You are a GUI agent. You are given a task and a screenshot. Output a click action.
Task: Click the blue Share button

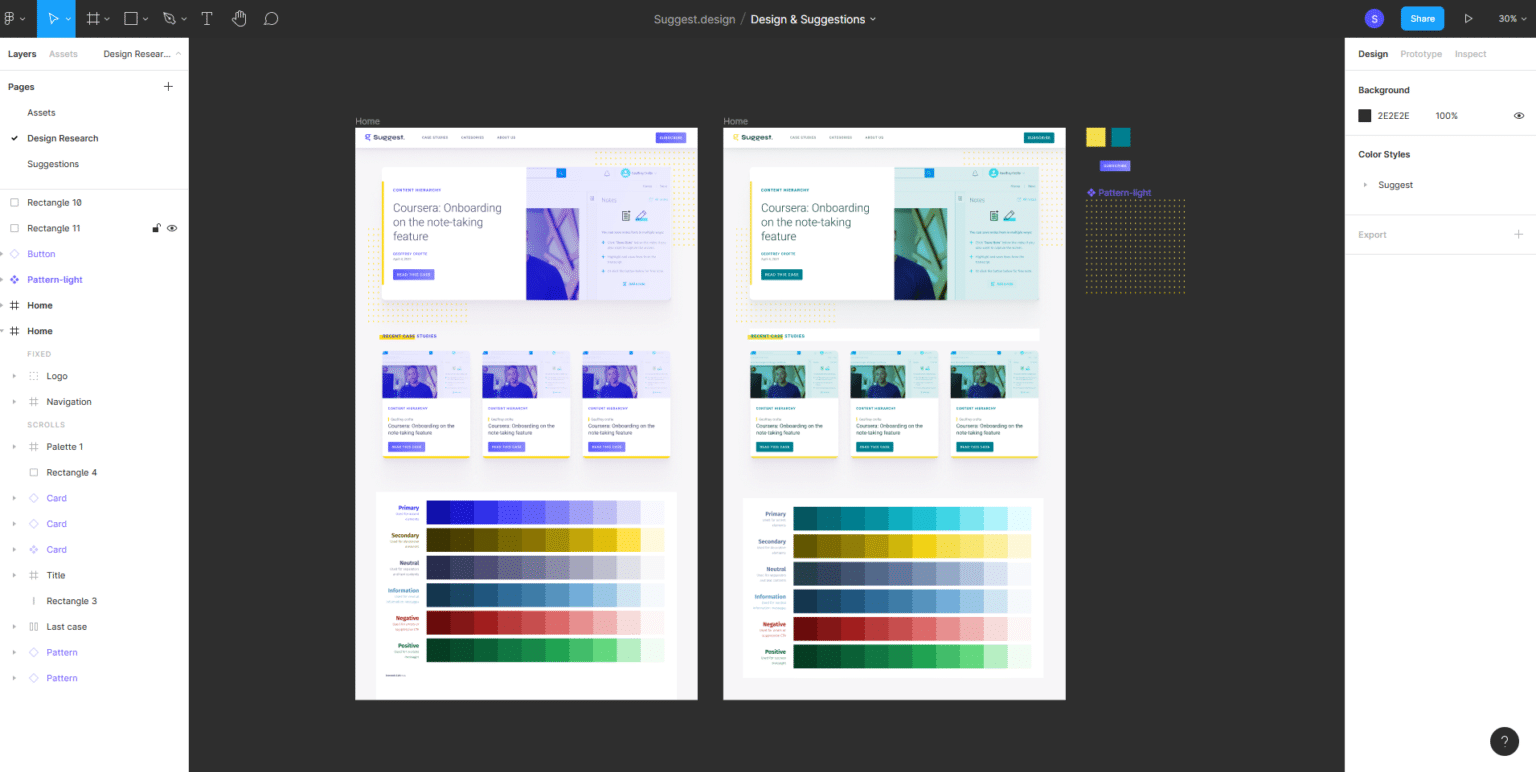pyautogui.click(x=1422, y=19)
